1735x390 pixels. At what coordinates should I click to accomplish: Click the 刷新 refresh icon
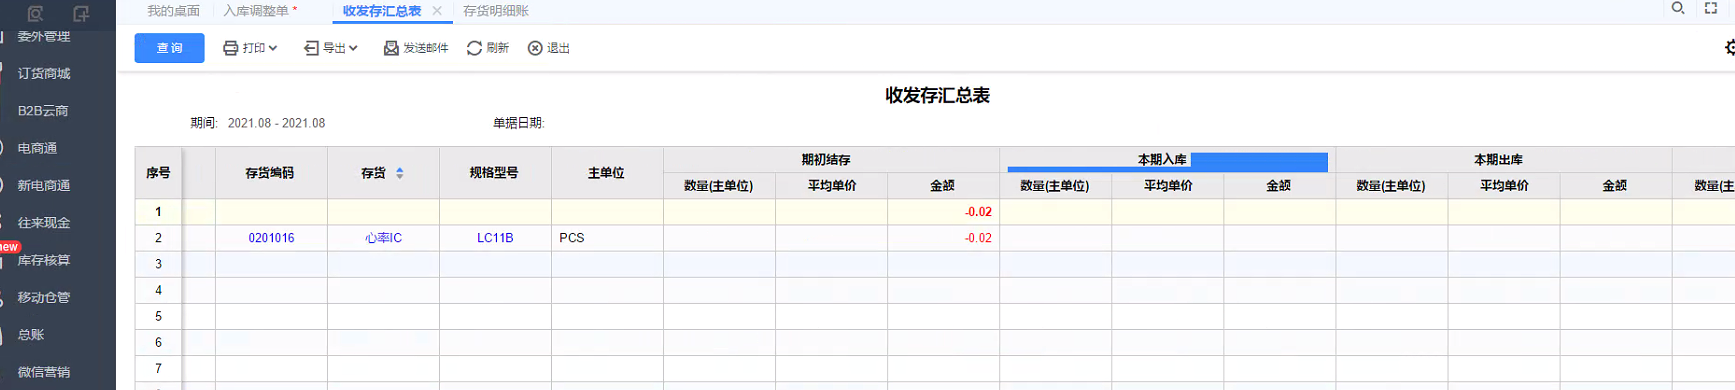[x=474, y=48]
